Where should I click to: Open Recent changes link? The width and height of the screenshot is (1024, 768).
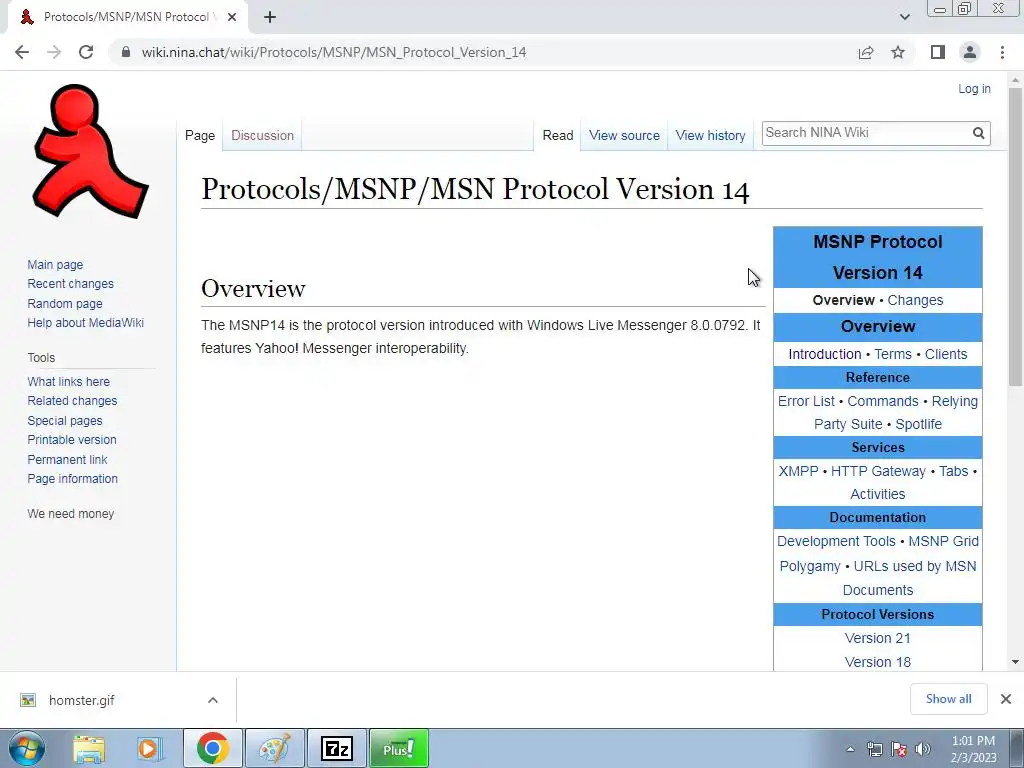[x=71, y=284]
